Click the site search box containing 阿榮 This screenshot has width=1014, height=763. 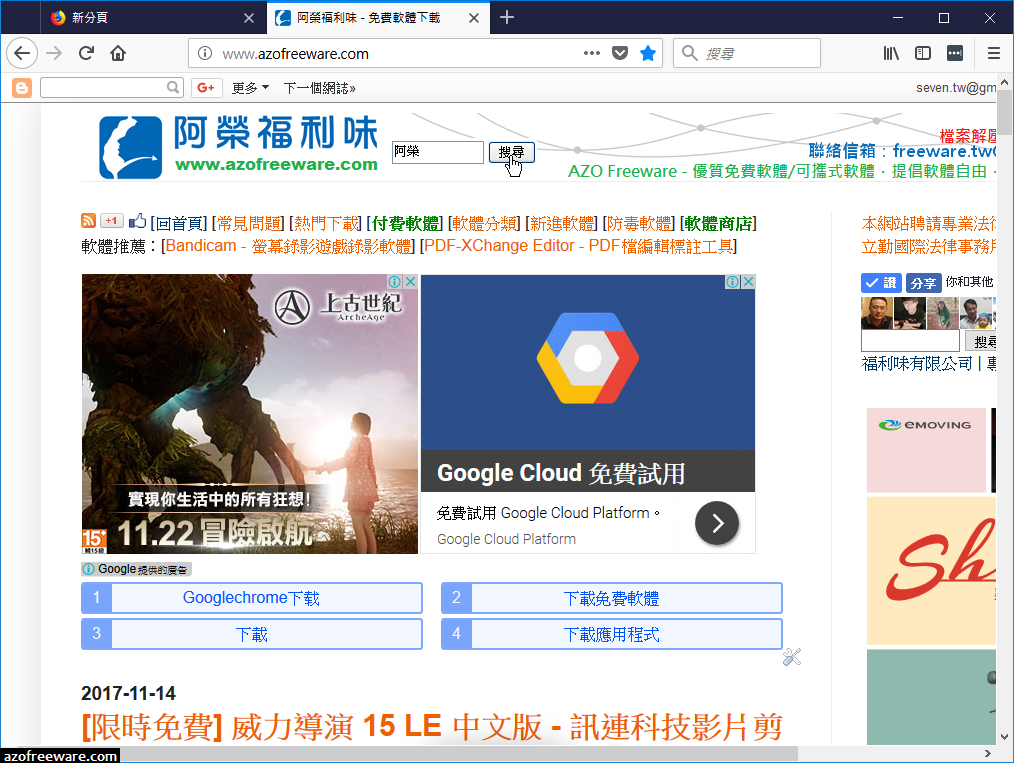point(438,152)
